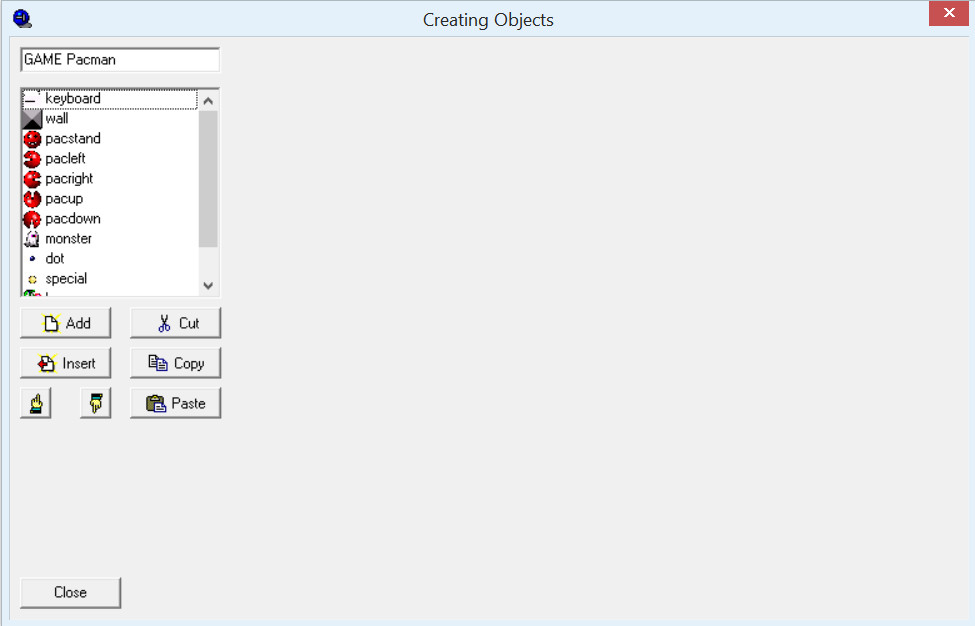Select the wall list entry
Viewport: 975px width, 626px height.
click(110, 119)
